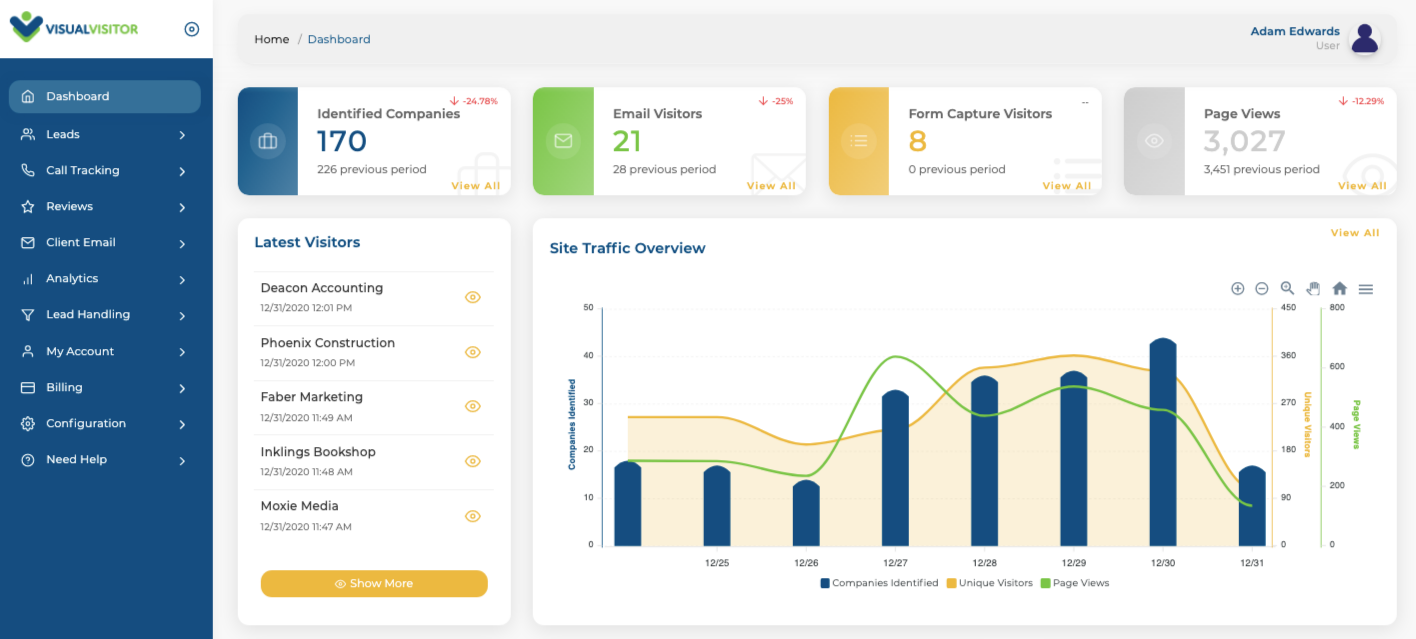This screenshot has height=639, width=1416.
Task: Select Analytics in the sidebar
Action: tap(72, 278)
